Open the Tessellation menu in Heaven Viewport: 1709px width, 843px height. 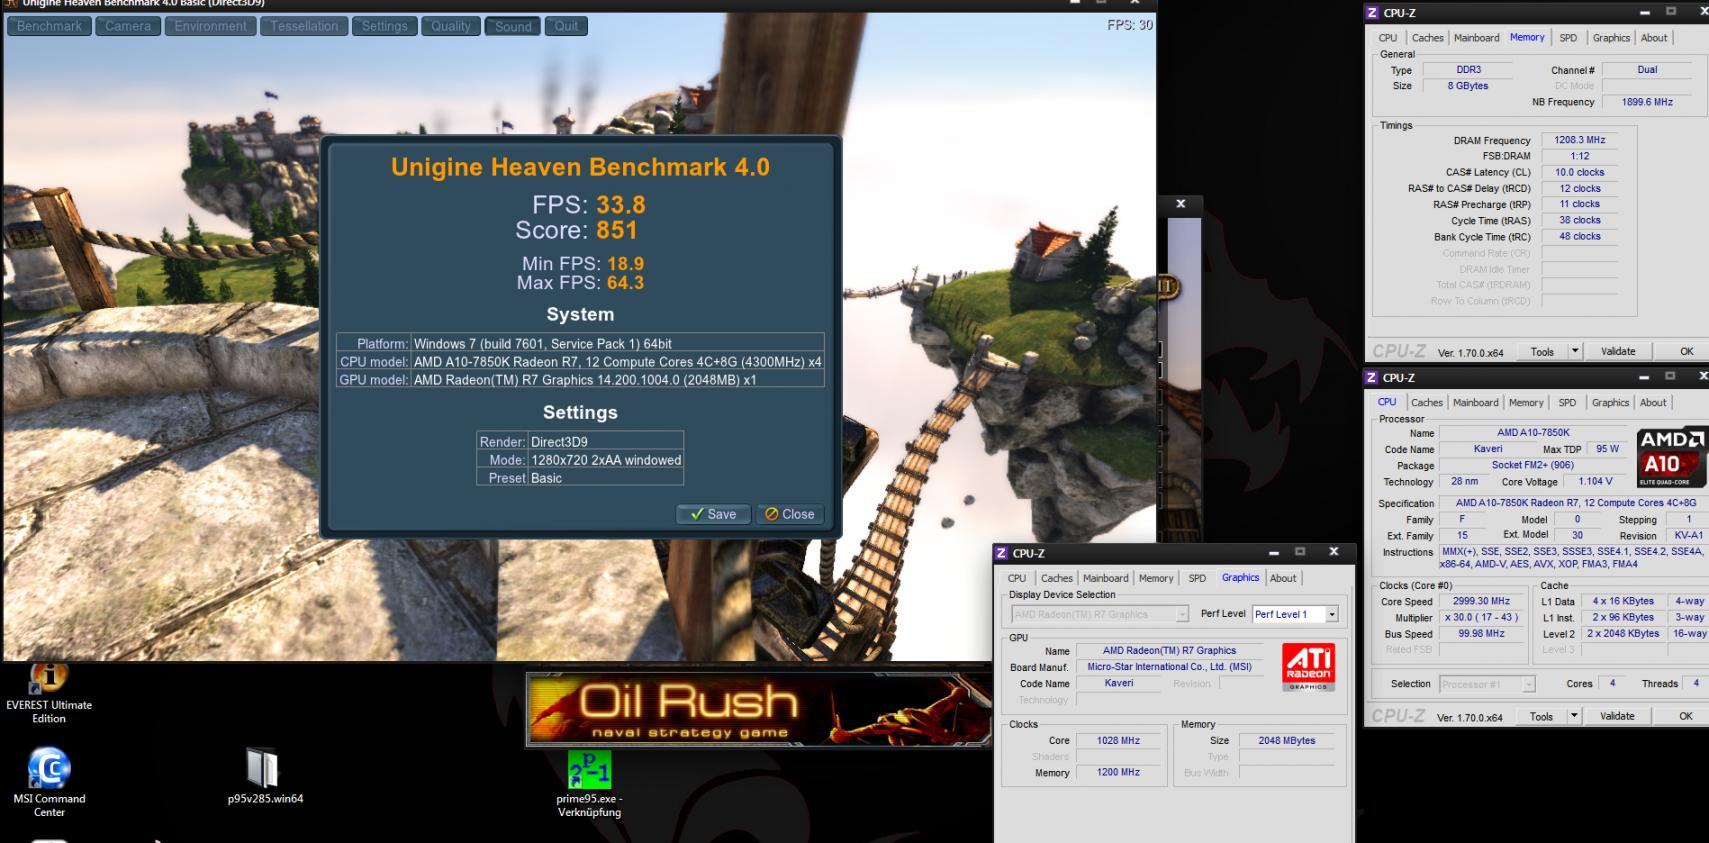304,26
